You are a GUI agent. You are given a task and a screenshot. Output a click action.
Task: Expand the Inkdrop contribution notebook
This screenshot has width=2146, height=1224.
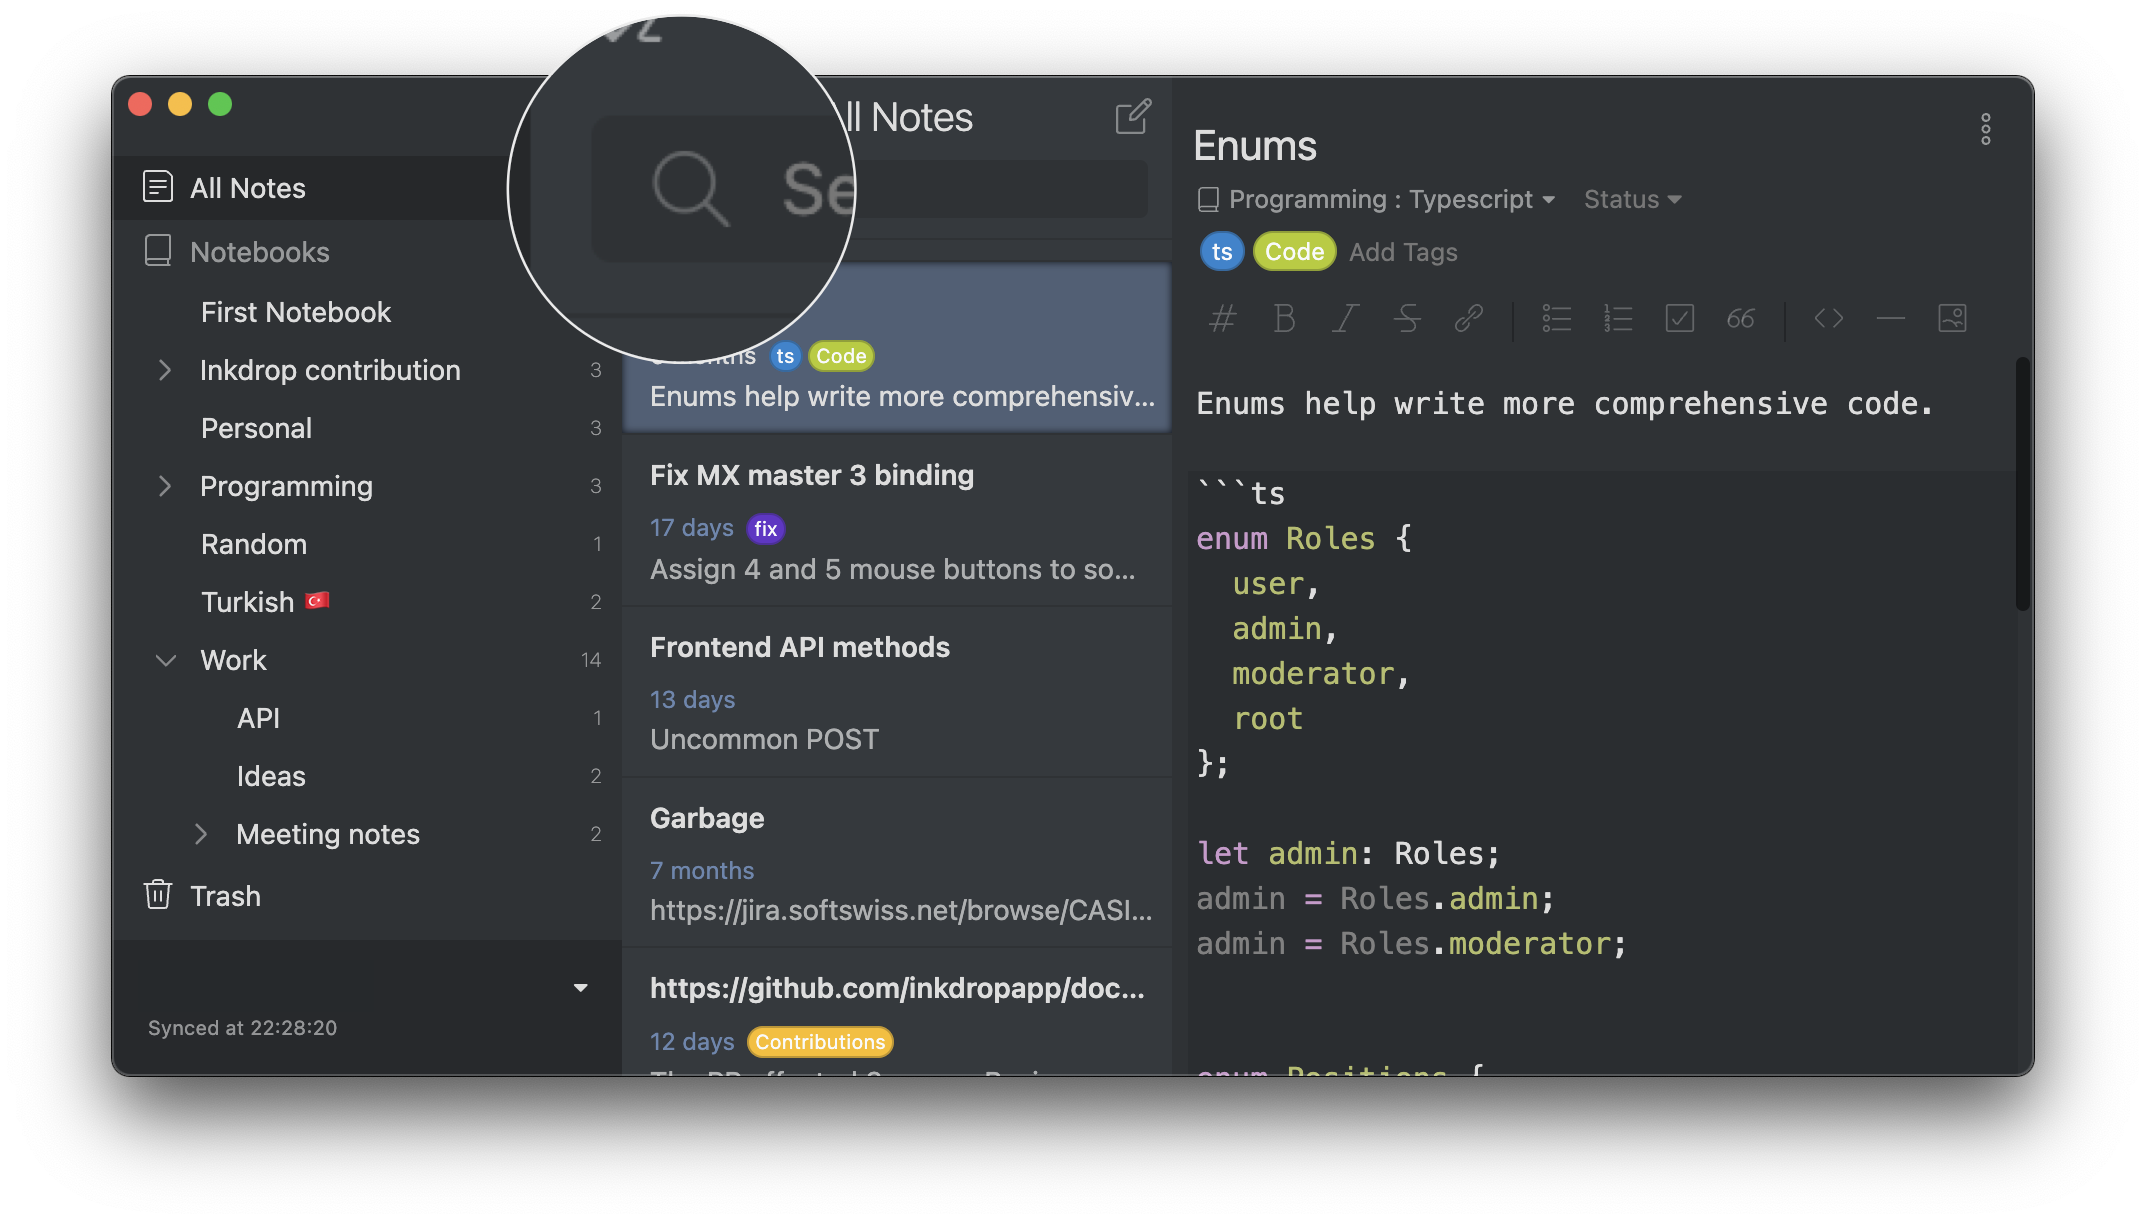pos(166,371)
